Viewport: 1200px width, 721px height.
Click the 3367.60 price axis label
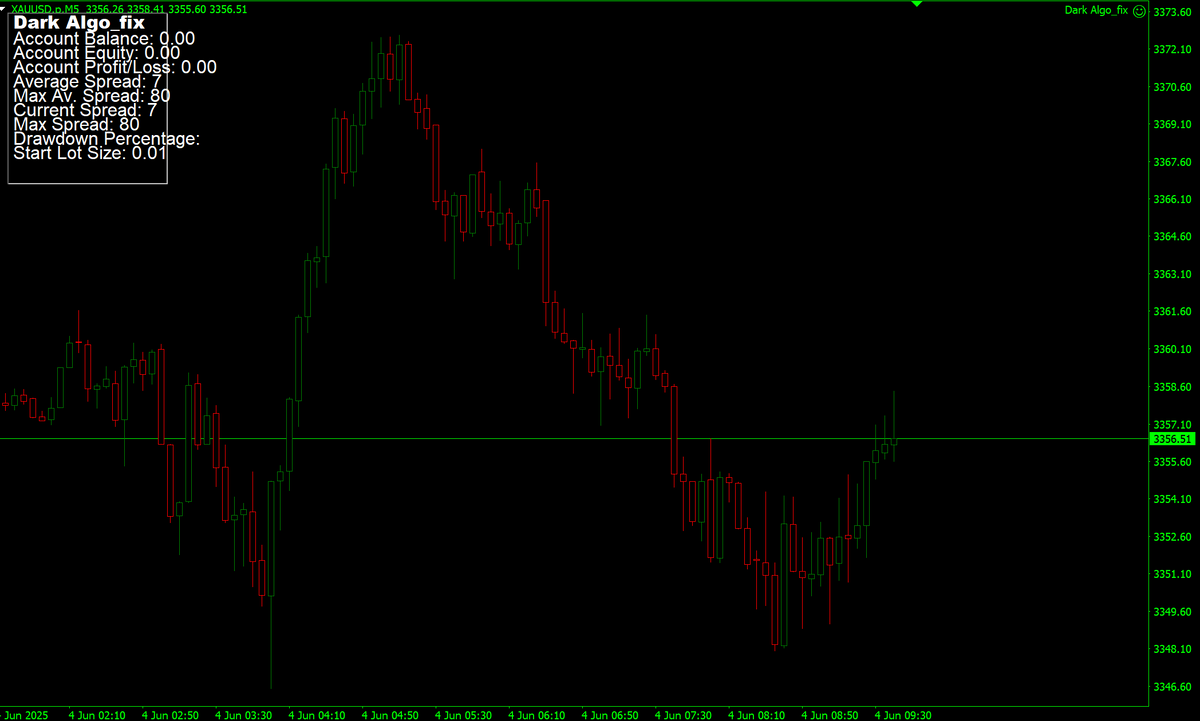tap(1172, 162)
